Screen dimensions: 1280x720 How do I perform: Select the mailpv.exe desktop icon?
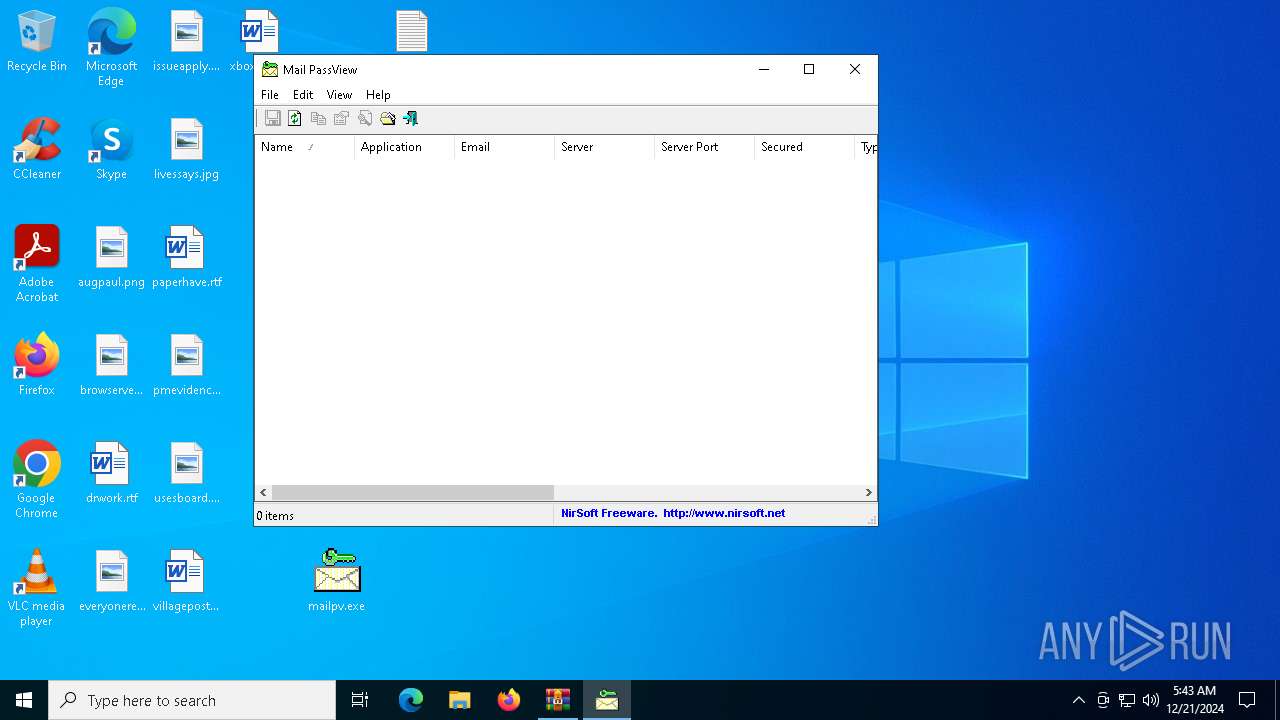tap(337, 580)
